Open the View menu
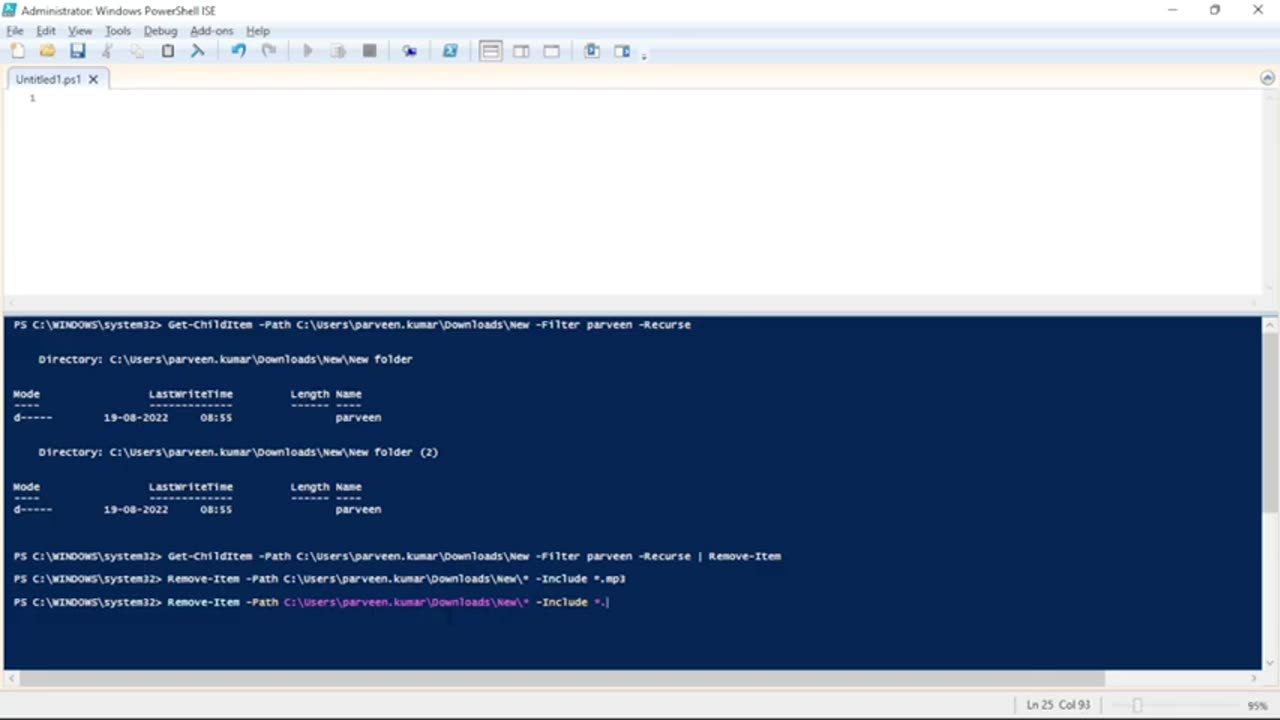The height and width of the screenshot is (720, 1280). coord(80,31)
